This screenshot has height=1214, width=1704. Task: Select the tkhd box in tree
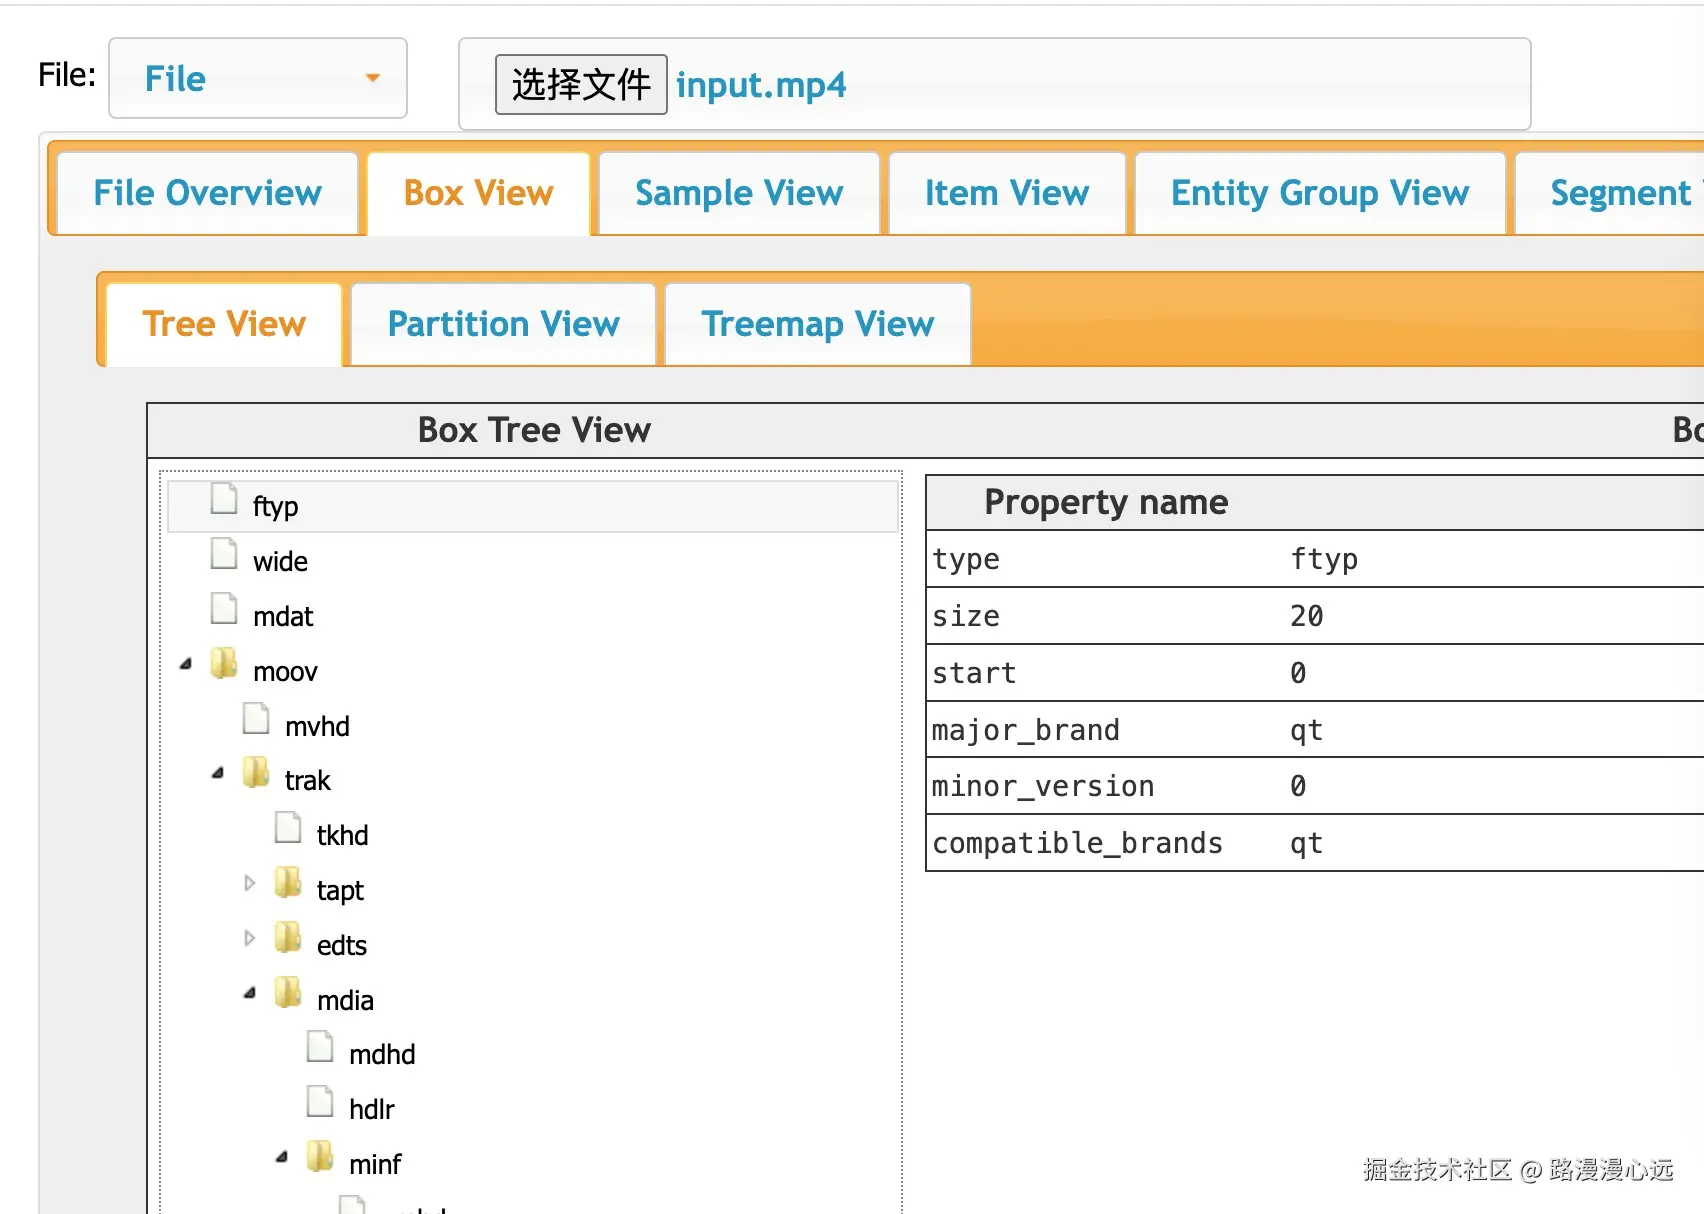point(342,835)
